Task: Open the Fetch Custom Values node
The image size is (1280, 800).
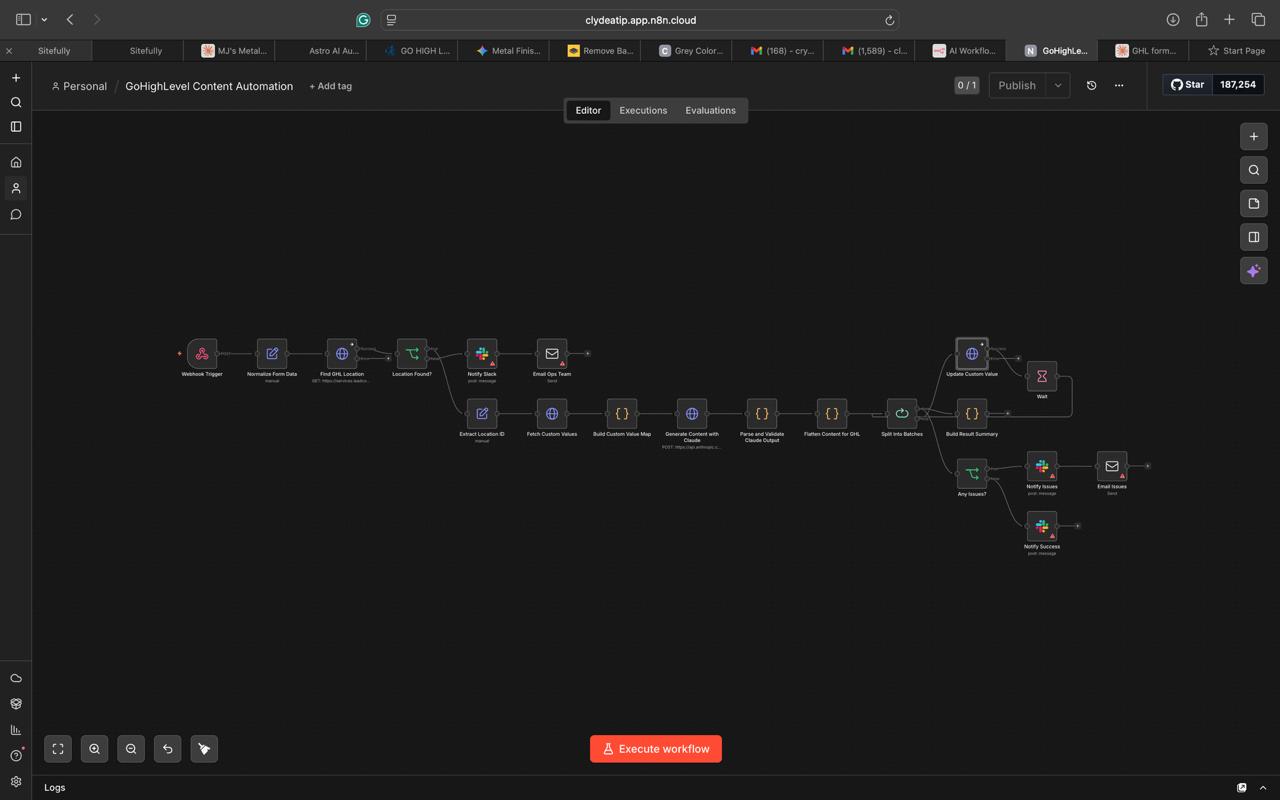Action: [552, 414]
